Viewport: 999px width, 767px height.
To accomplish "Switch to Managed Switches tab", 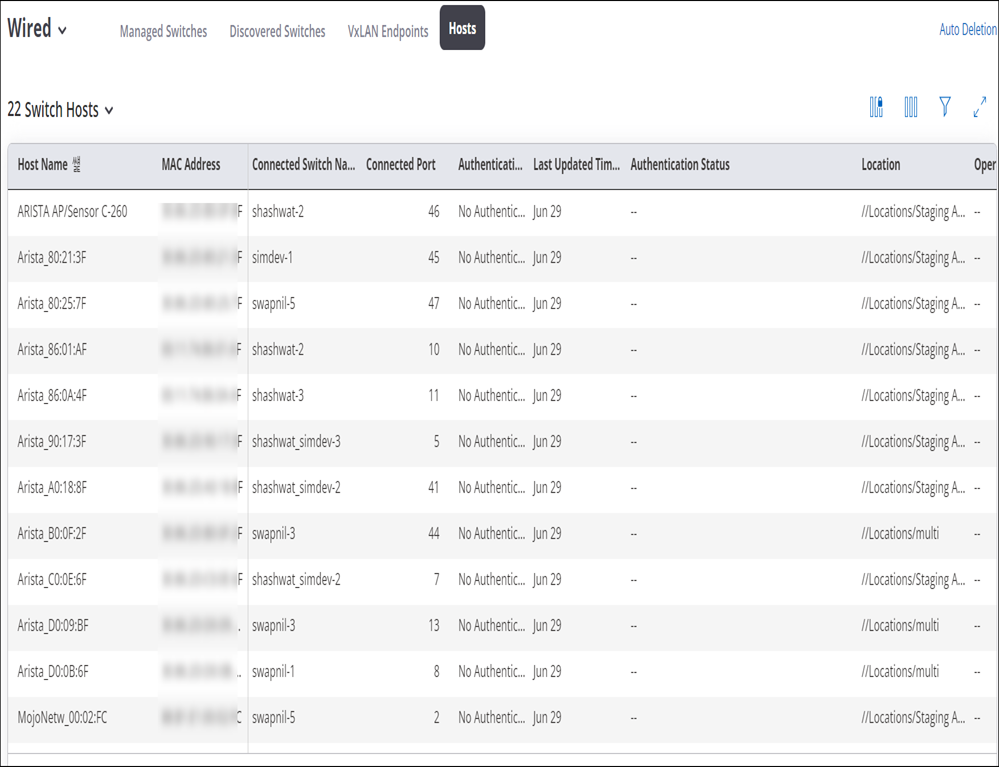I will click(163, 31).
